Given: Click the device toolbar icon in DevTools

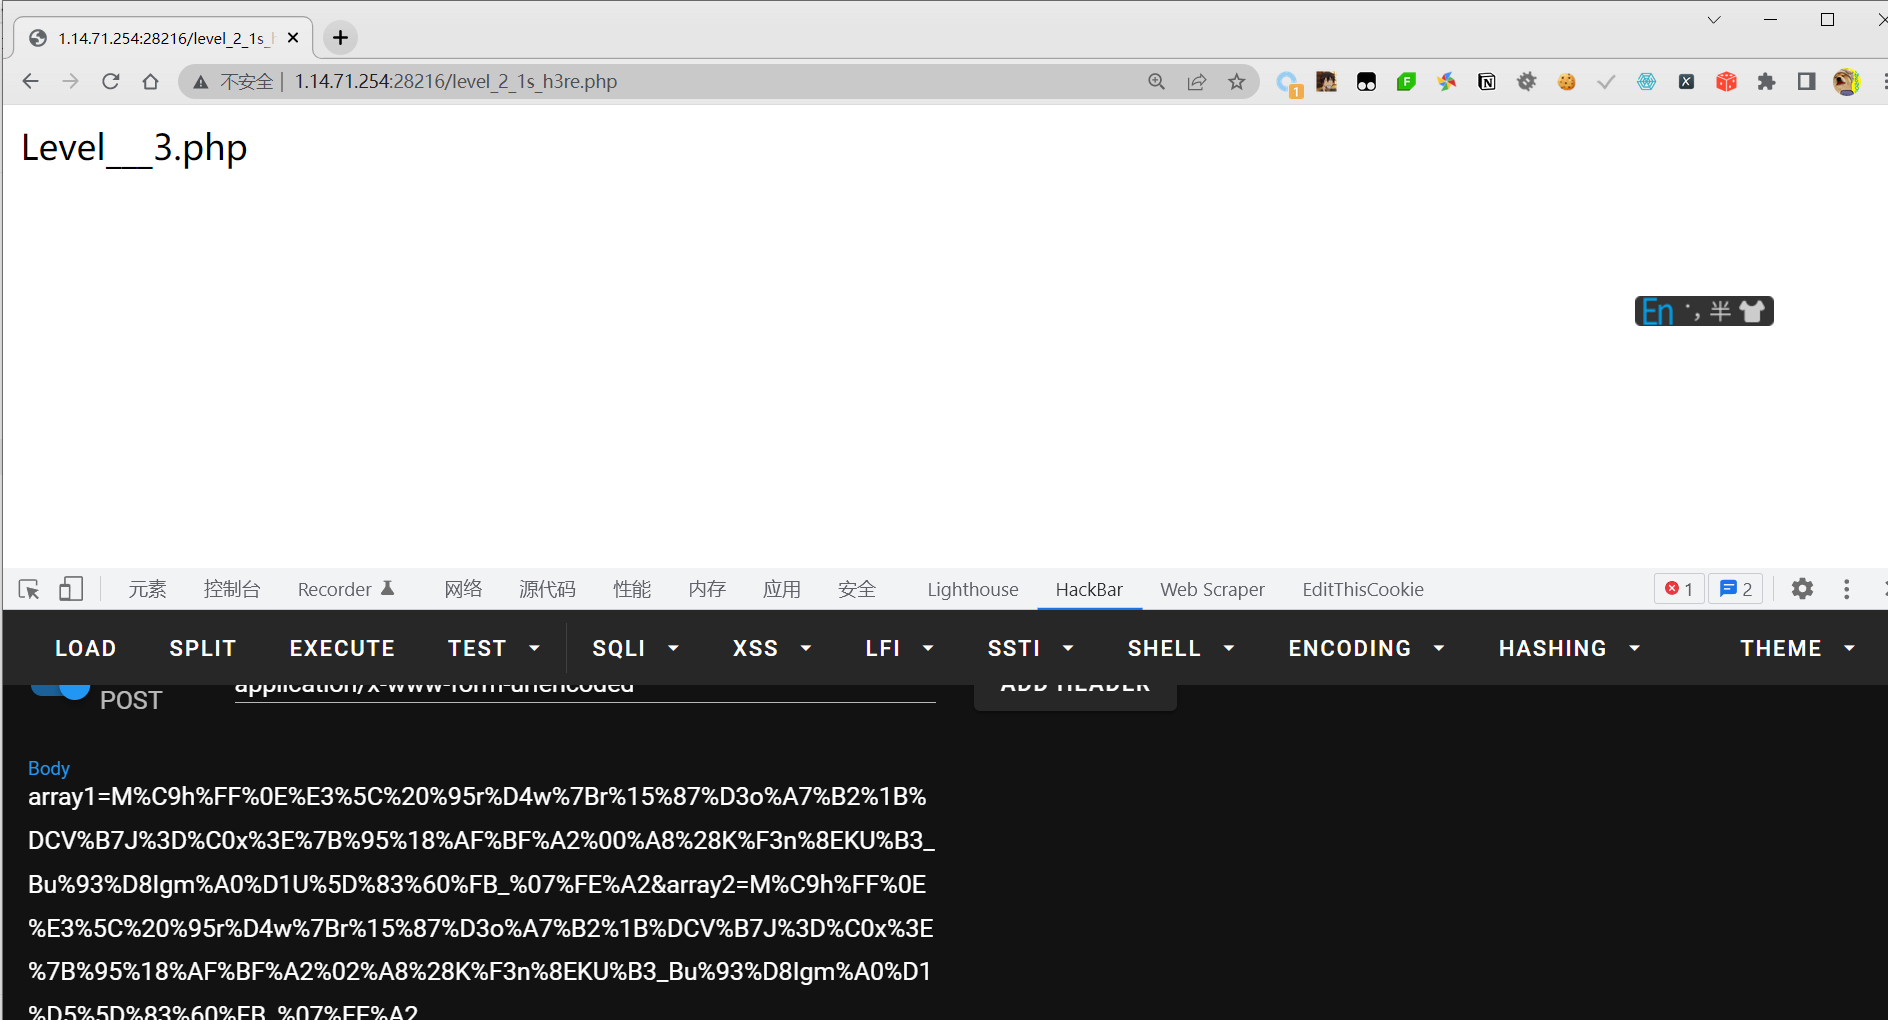Looking at the screenshot, I should pos(70,589).
